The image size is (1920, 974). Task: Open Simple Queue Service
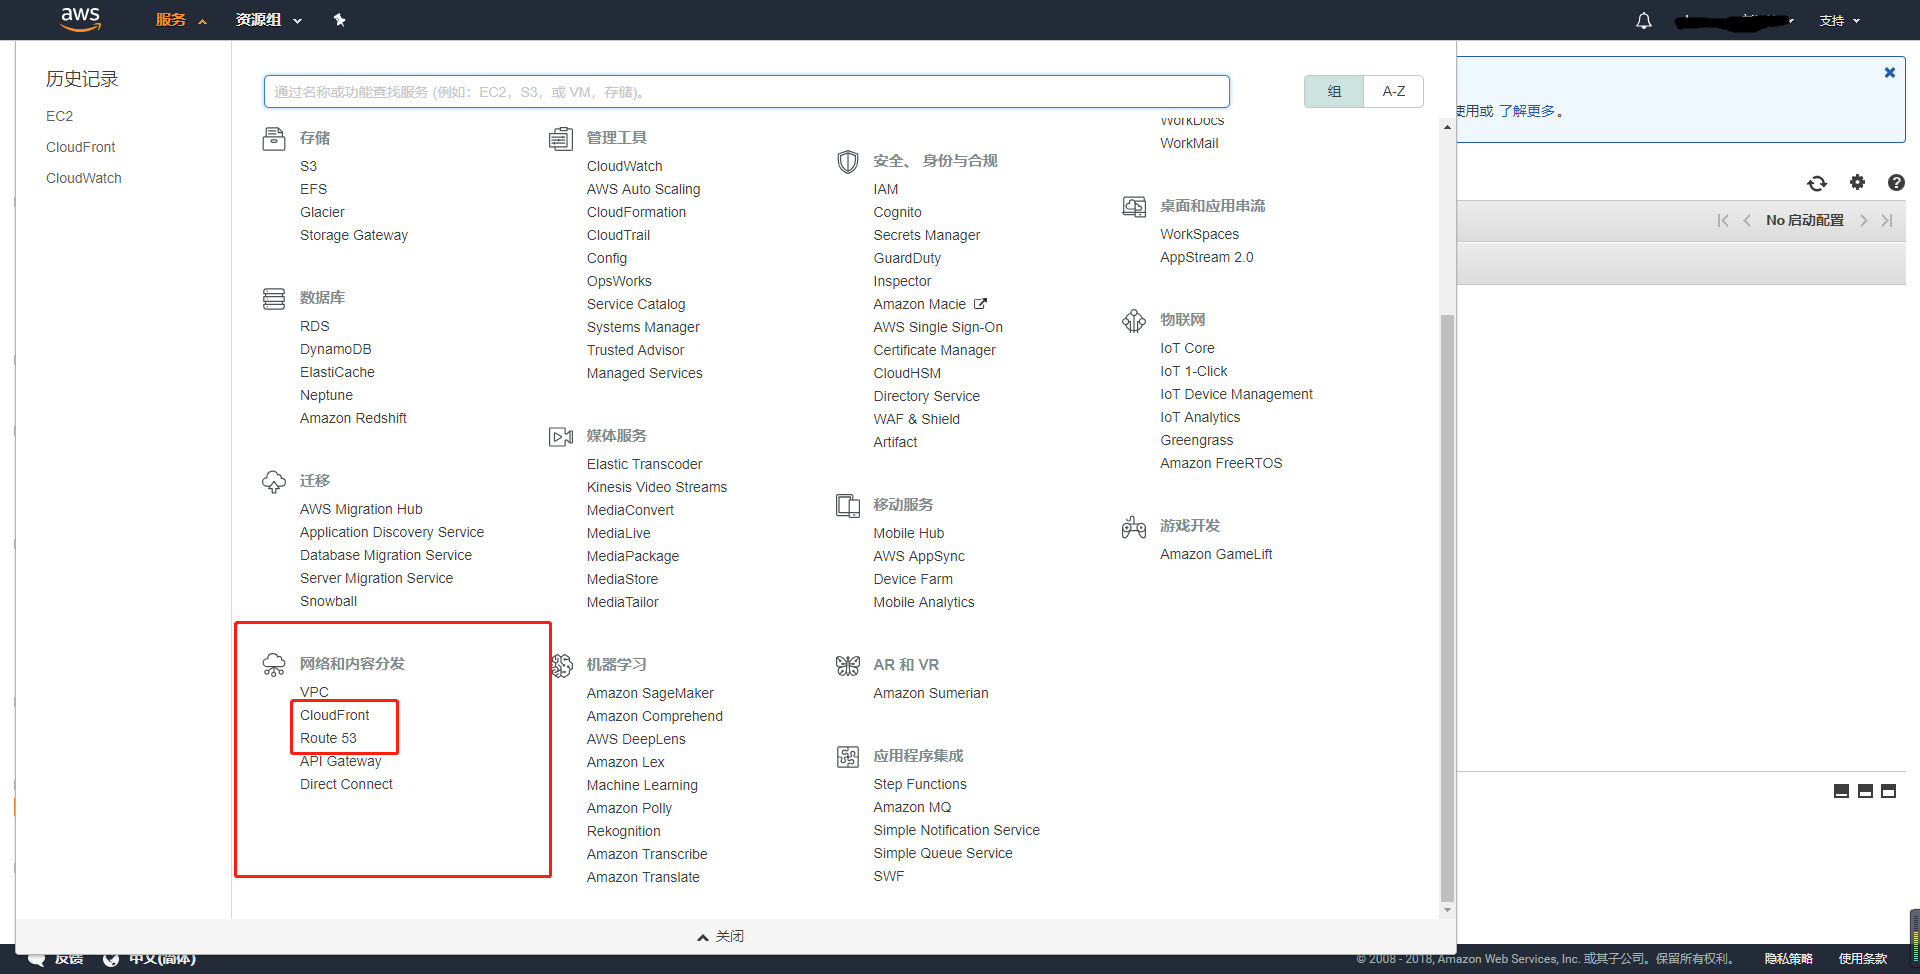943,853
